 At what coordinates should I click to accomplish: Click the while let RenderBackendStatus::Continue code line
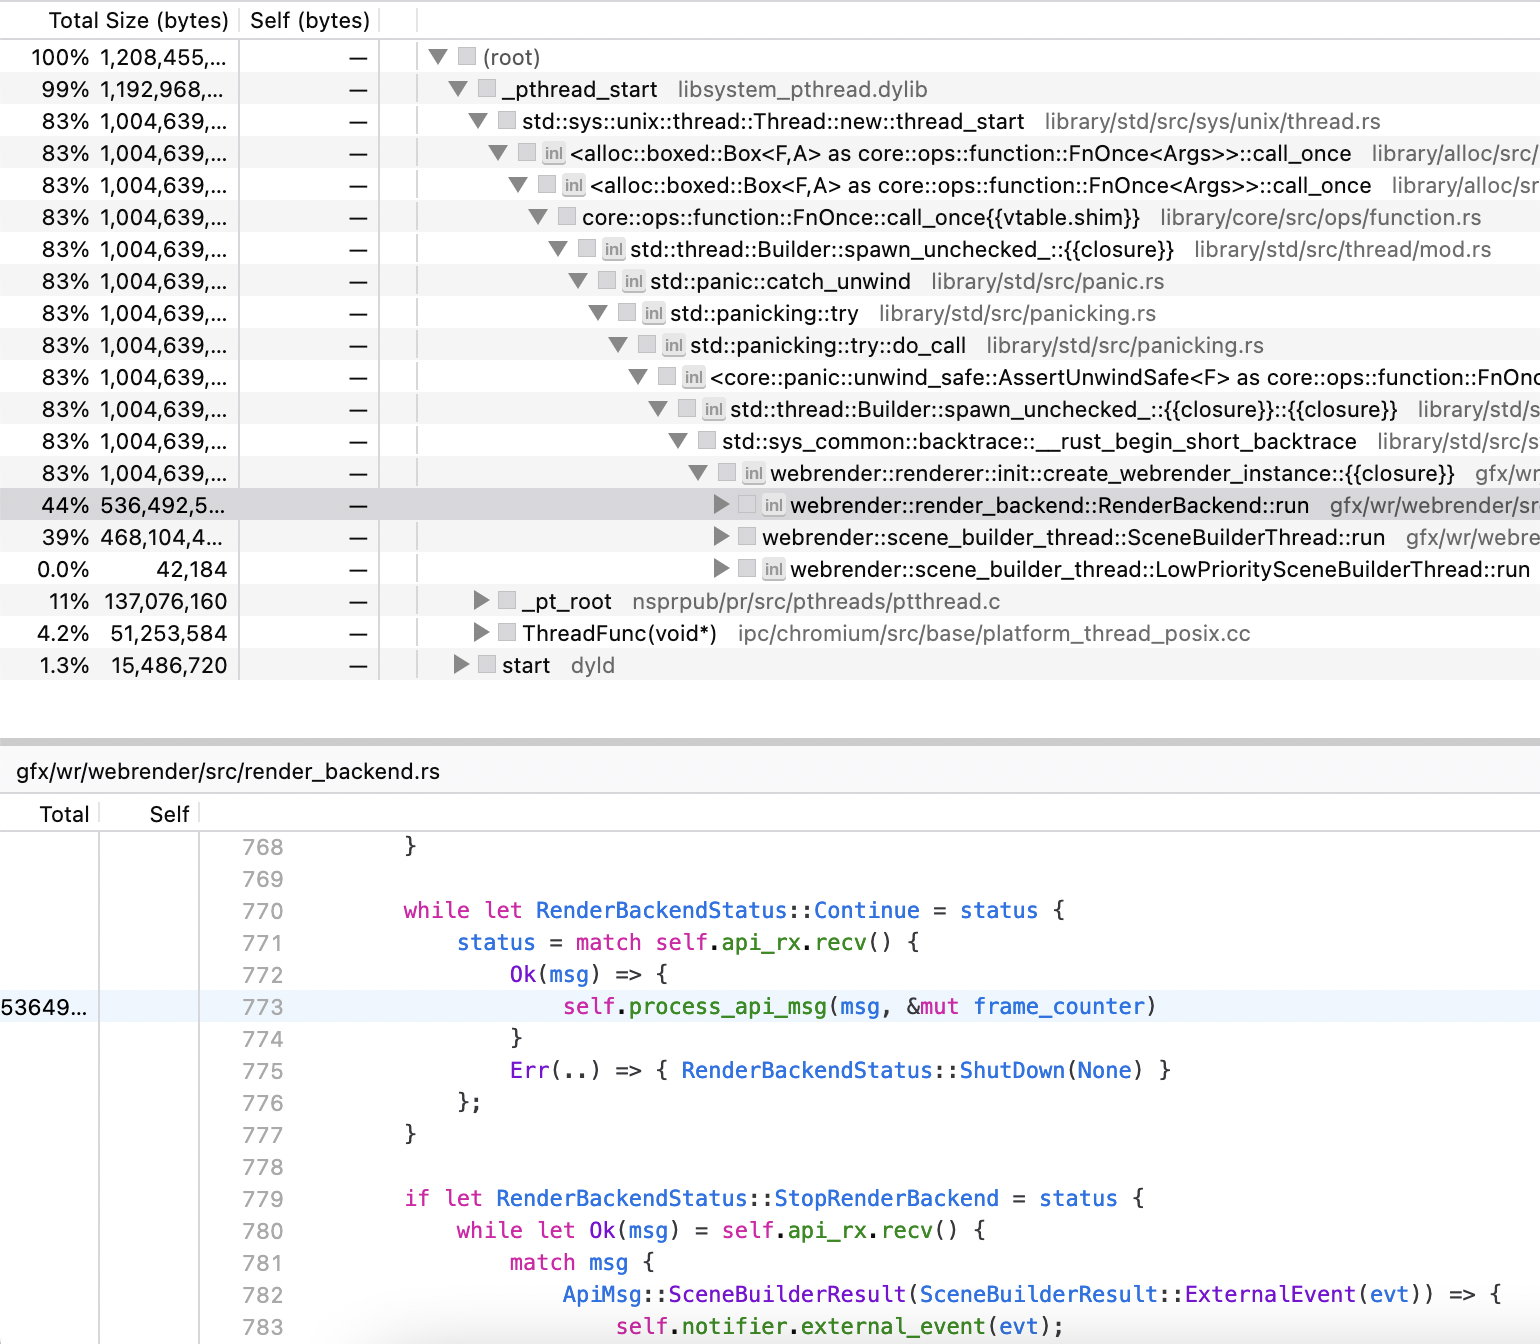[x=734, y=910]
